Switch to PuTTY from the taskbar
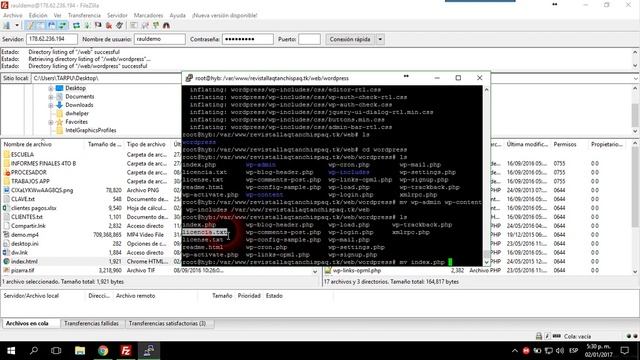 tap(149, 351)
